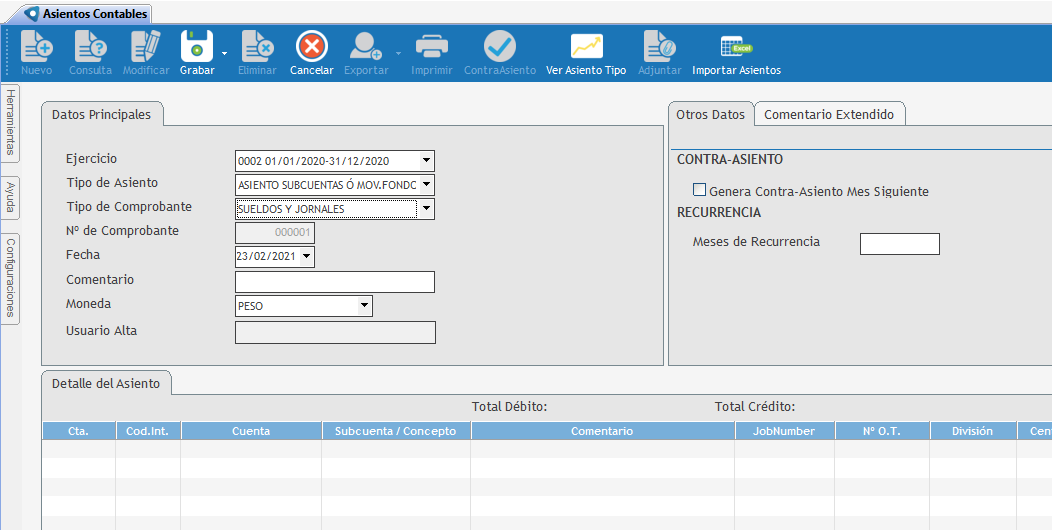Click the Comentario text field

click(x=334, y=282)
